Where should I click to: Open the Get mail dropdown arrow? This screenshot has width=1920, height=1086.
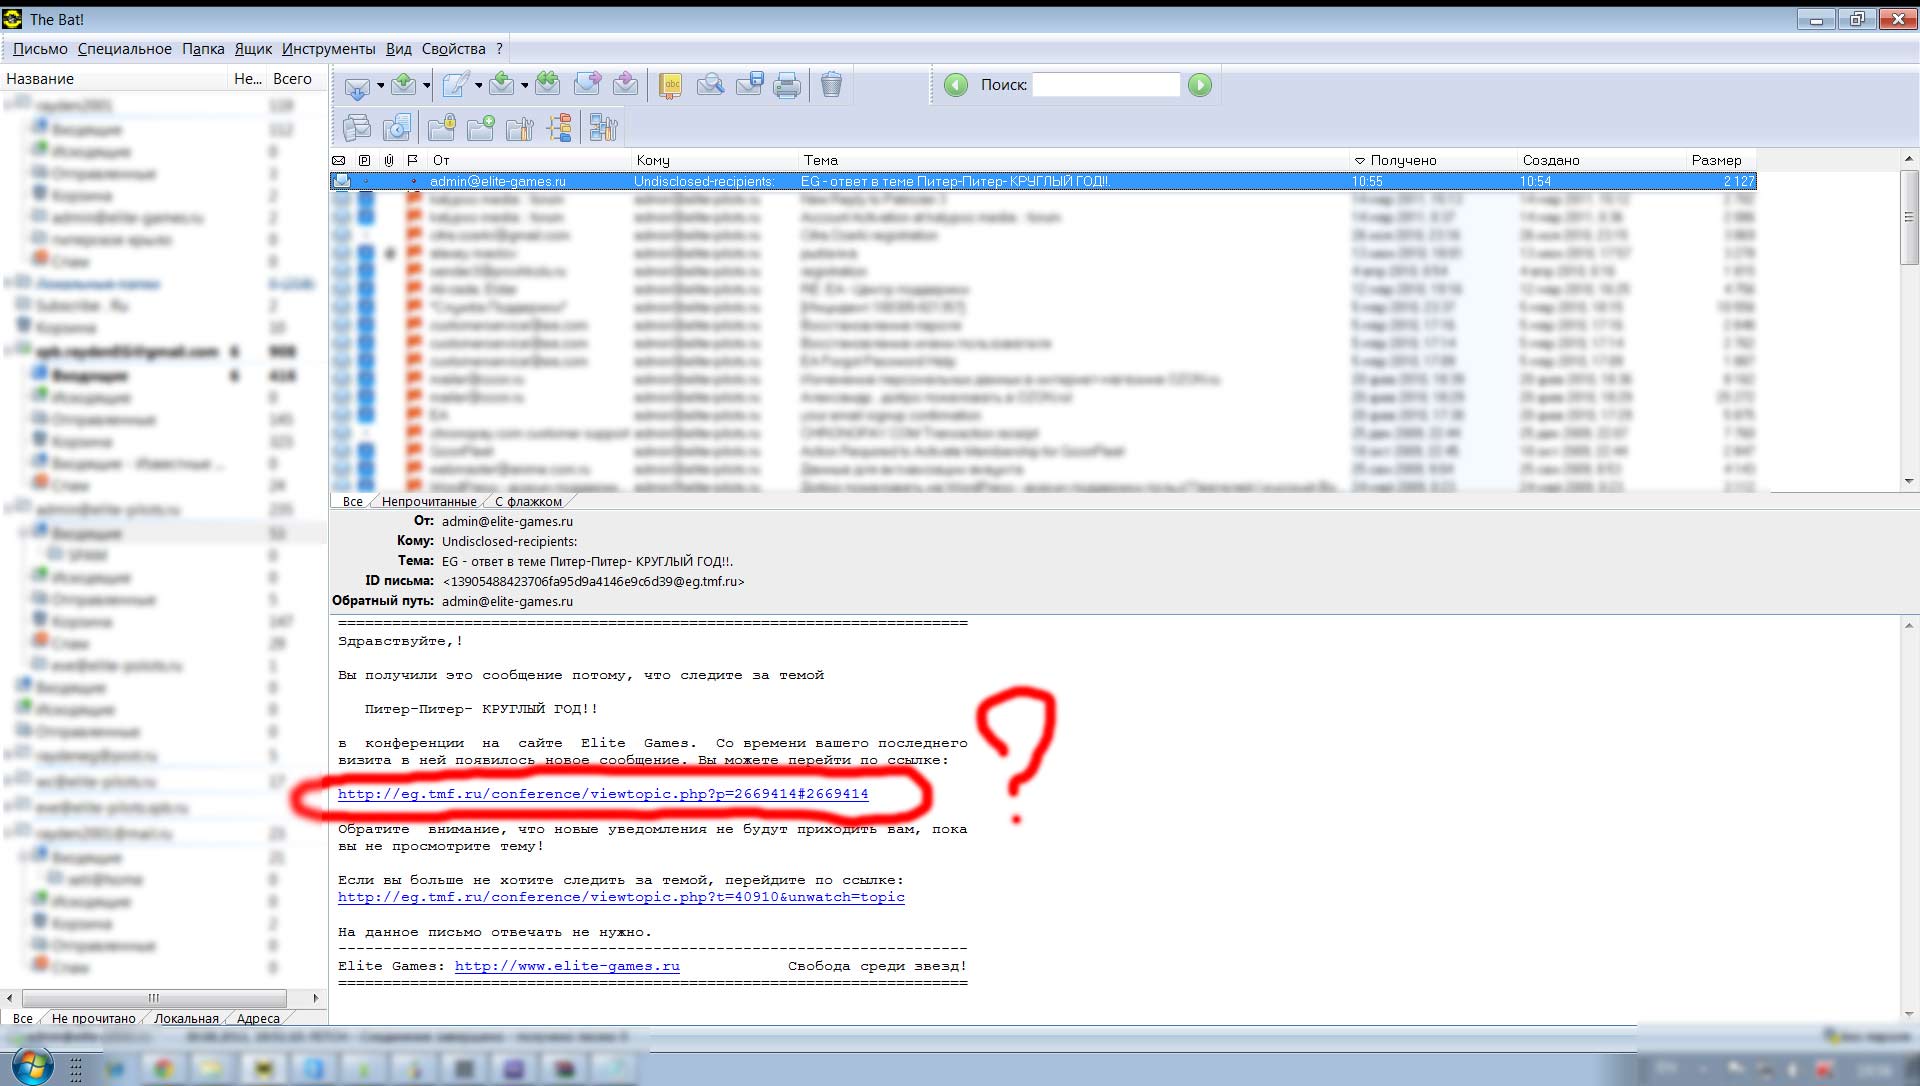pos(380,86)
